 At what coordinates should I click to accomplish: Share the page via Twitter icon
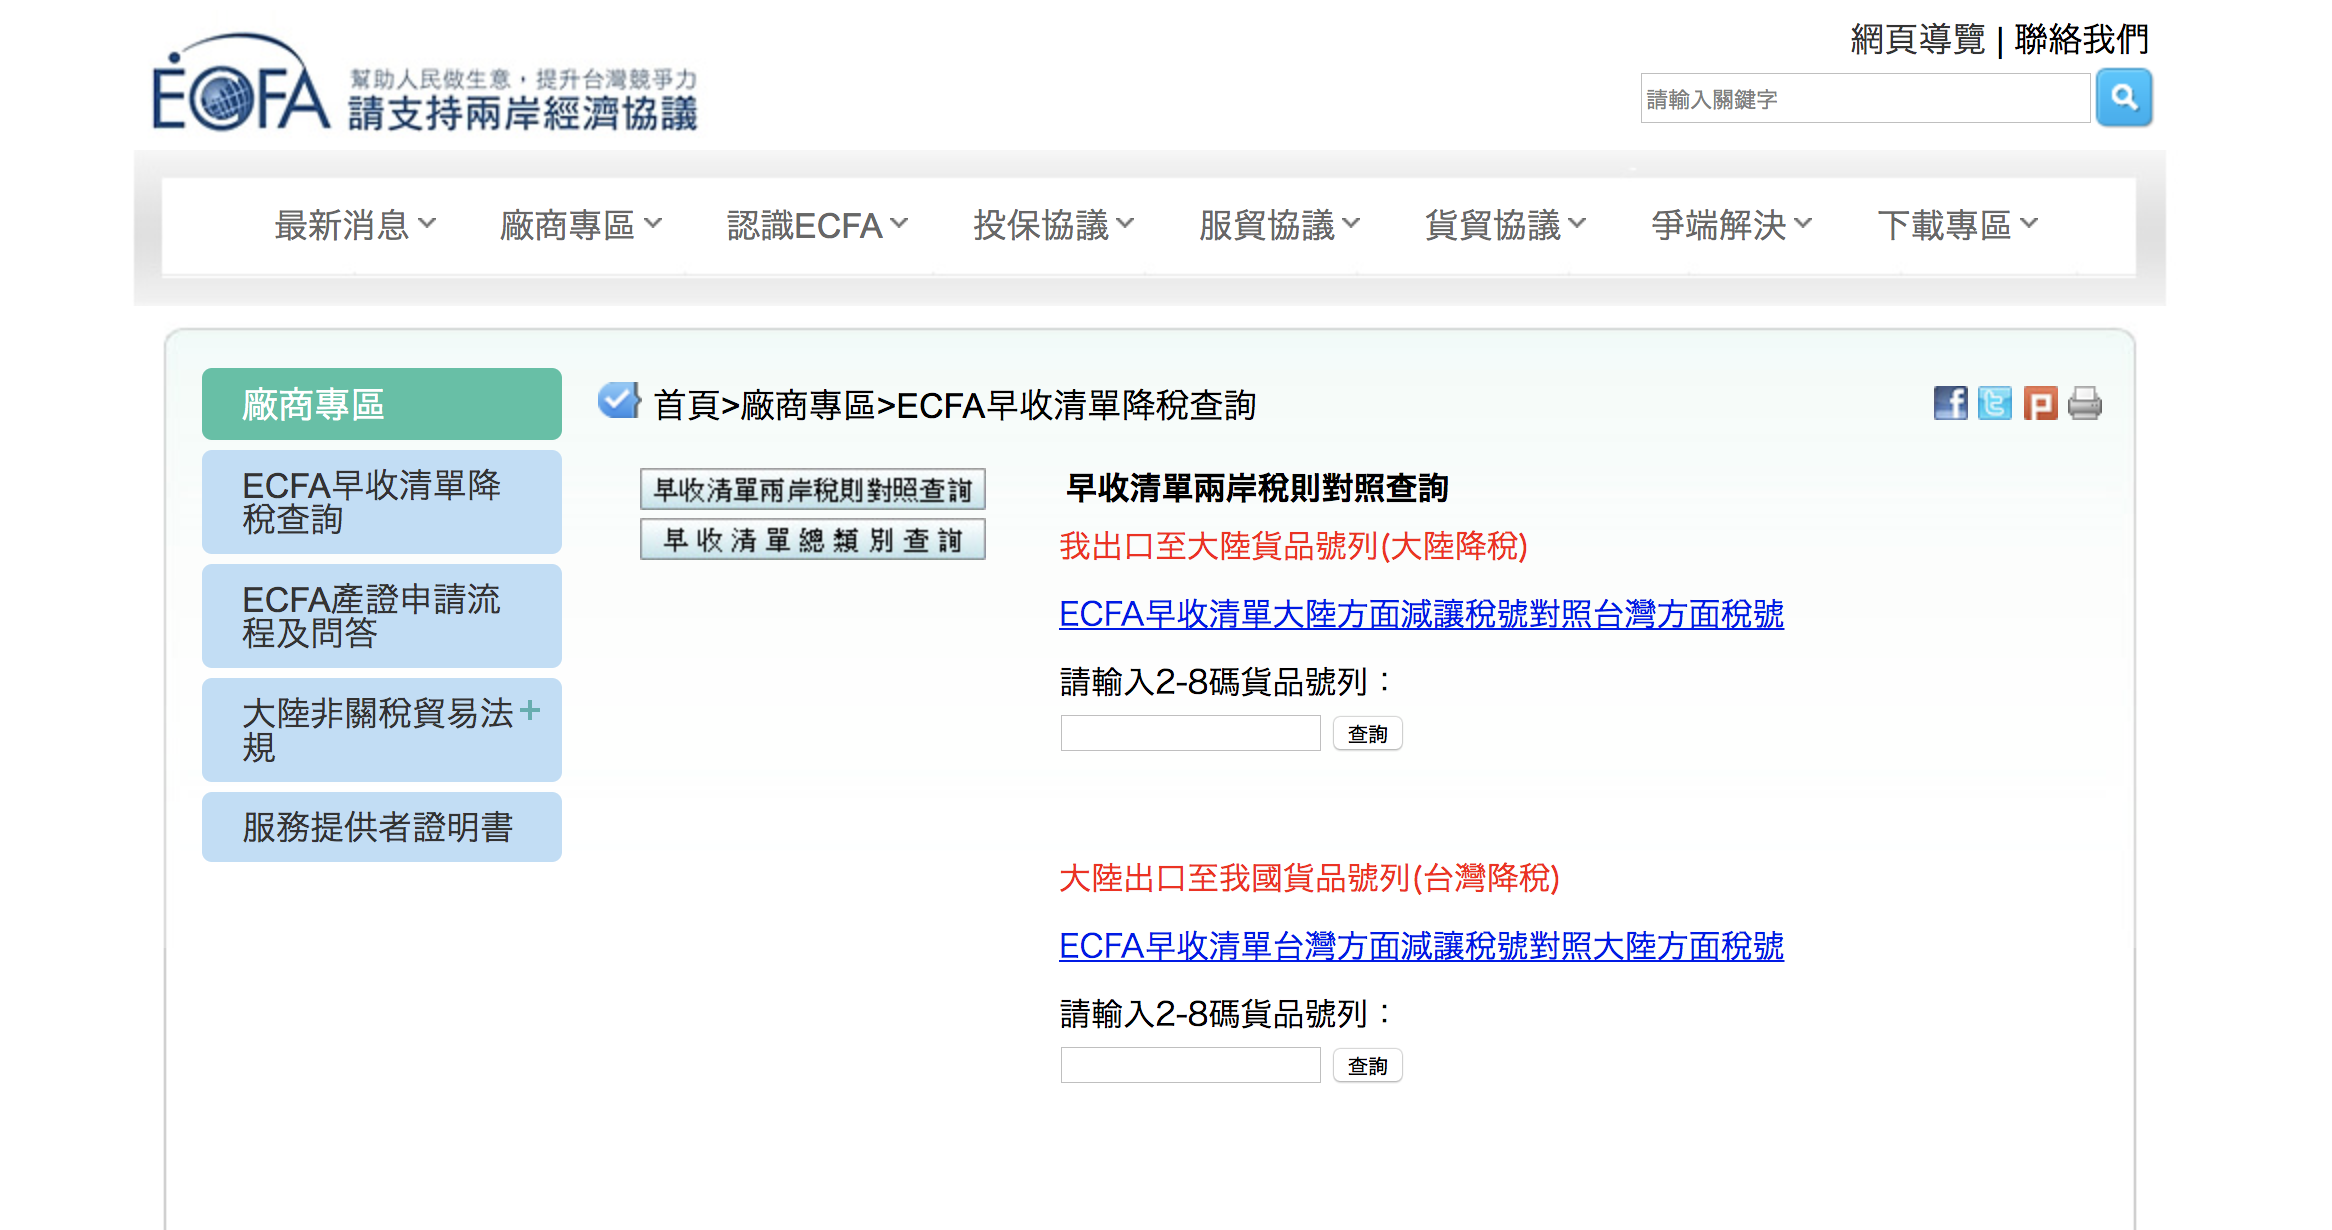(1994, 404)
